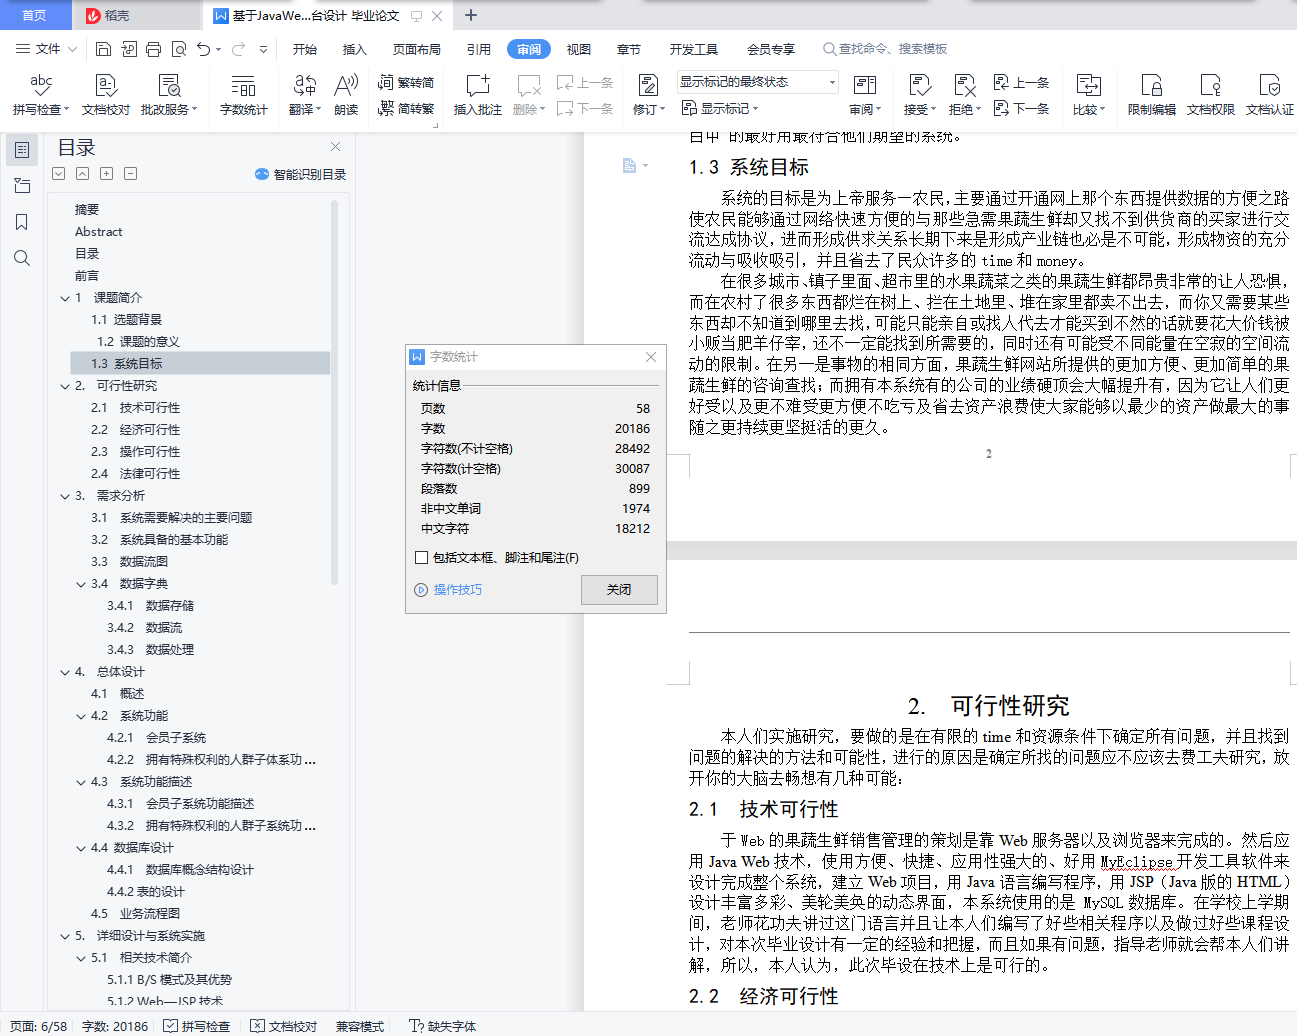The height and width of the screenshot is (1036, 1297).
Task: Click 缺失字体 in status bar
Action: [443, 1026]
